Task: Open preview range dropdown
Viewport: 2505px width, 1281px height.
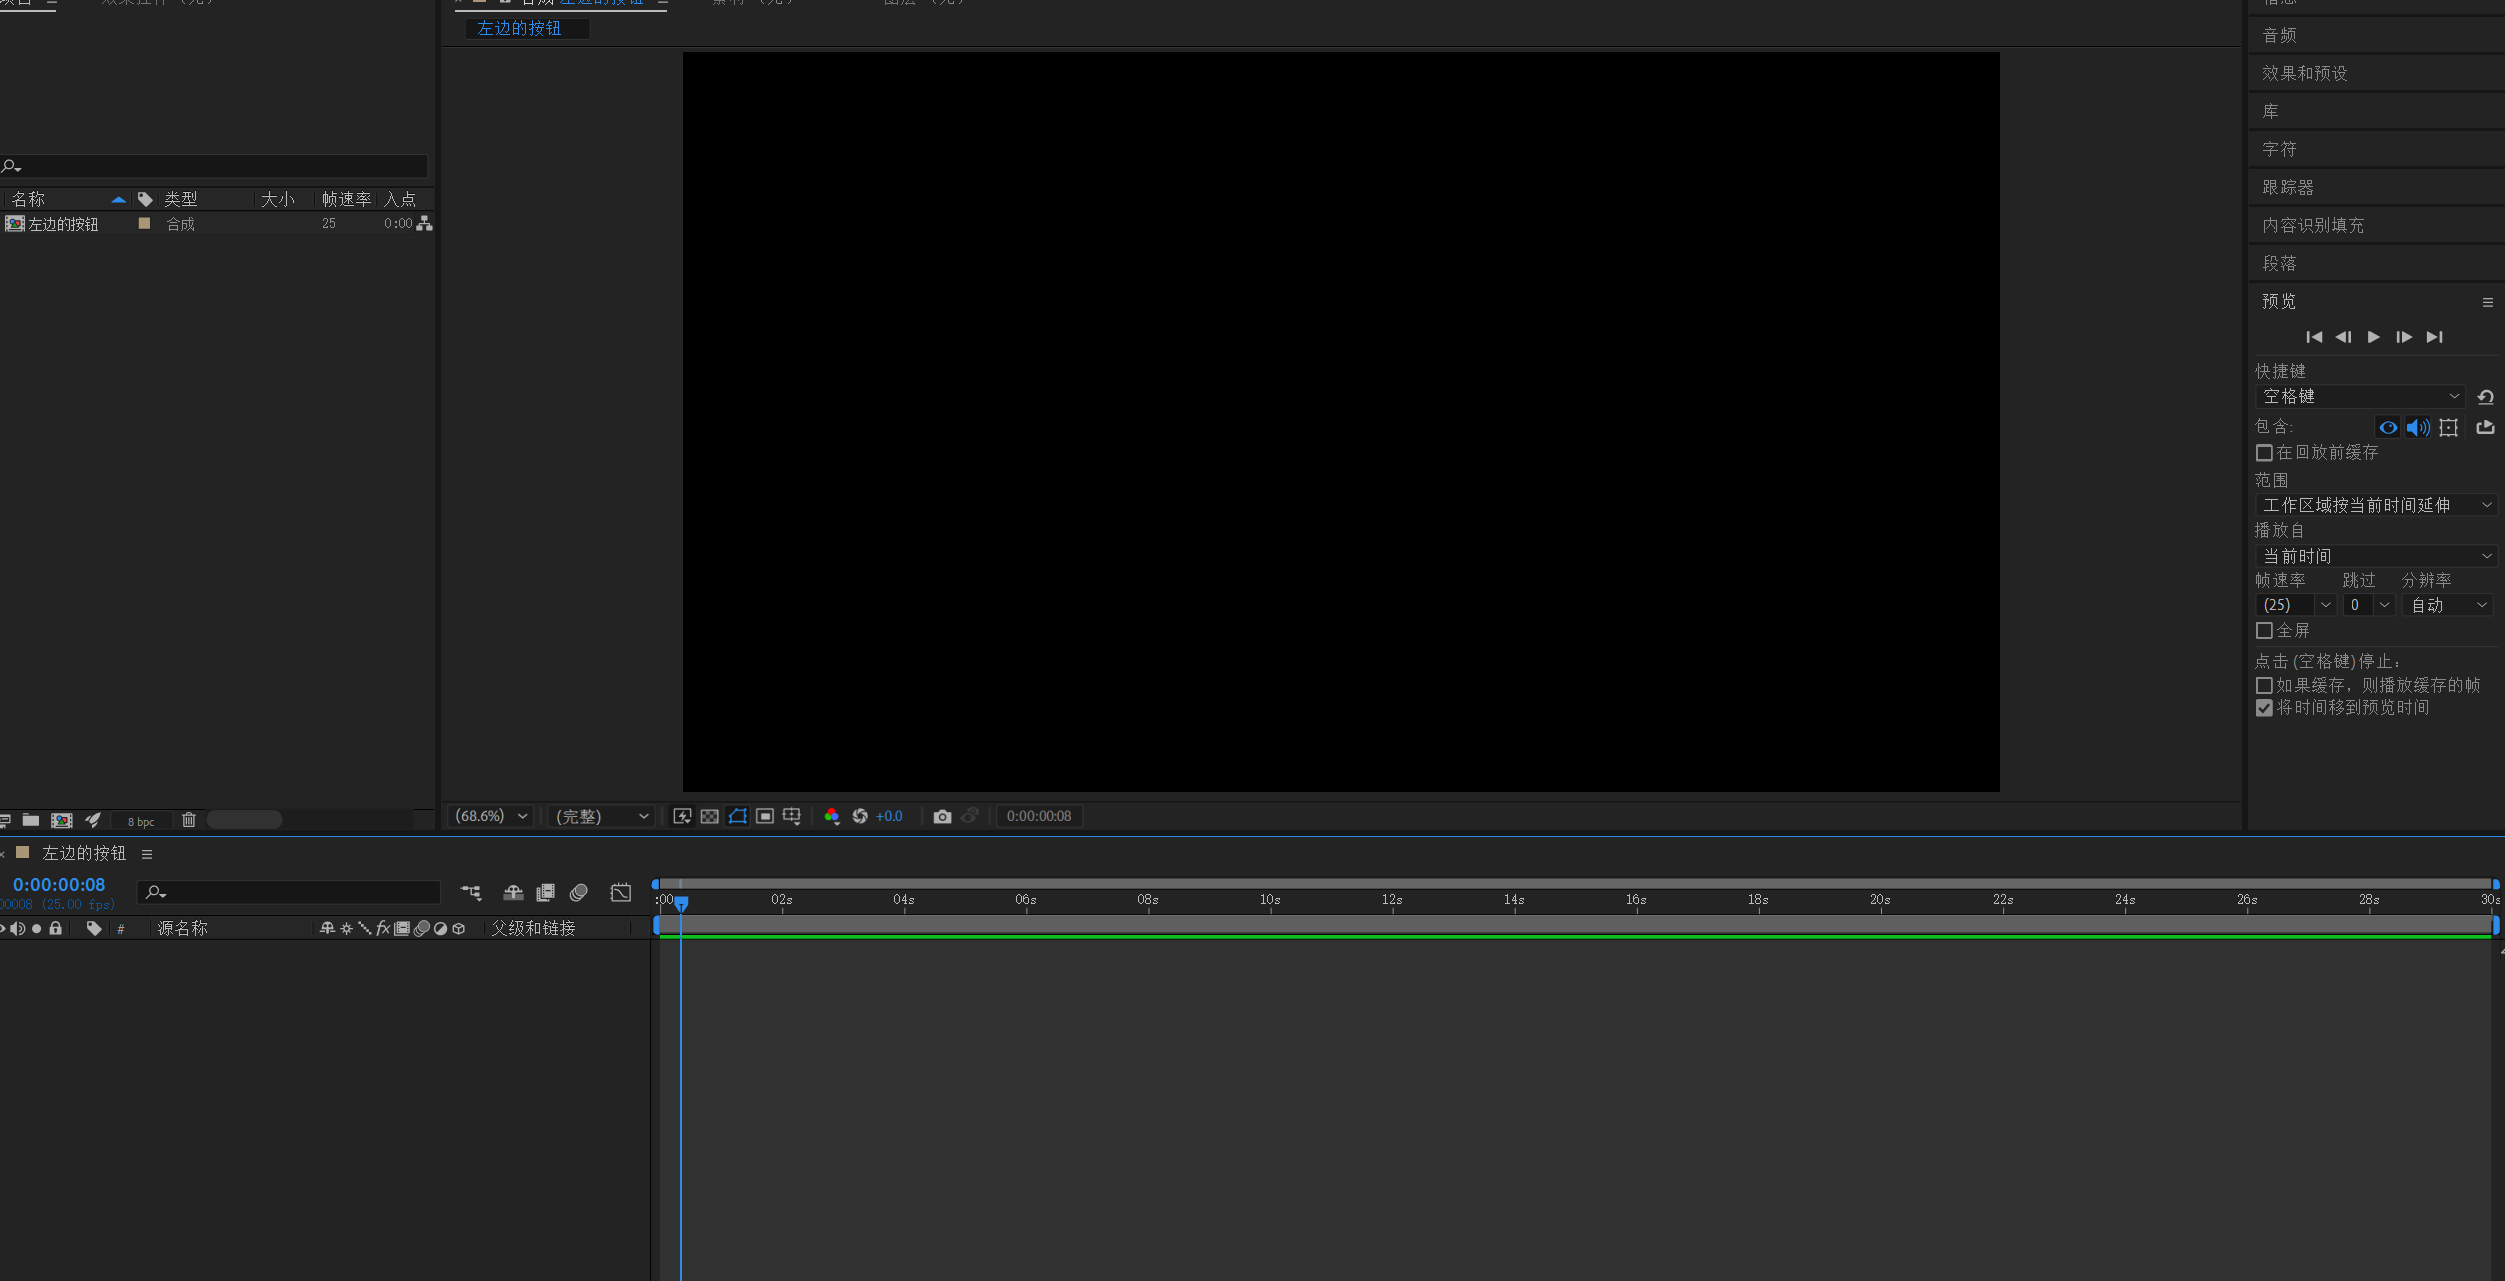Action: (x=2375, y=505)
